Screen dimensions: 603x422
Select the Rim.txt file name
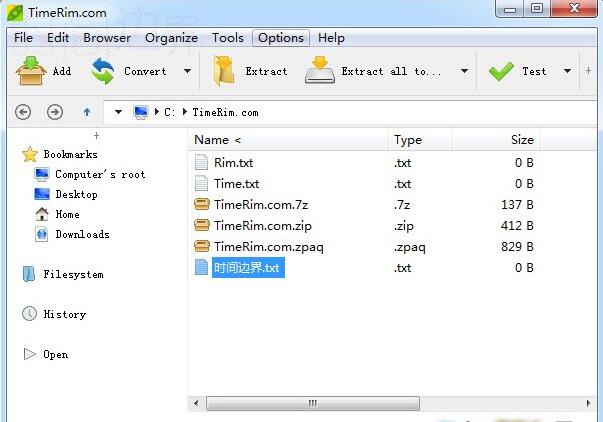pyautogui.click(x=233, y=163)
